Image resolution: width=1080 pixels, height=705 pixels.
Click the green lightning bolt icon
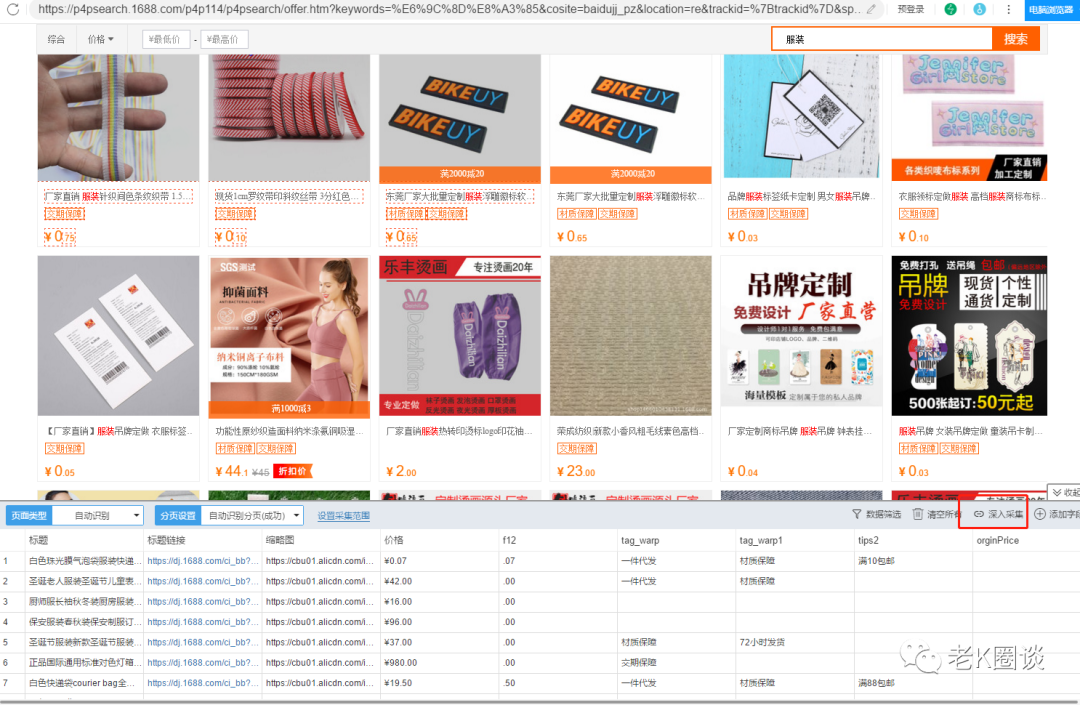pos(951,10)
